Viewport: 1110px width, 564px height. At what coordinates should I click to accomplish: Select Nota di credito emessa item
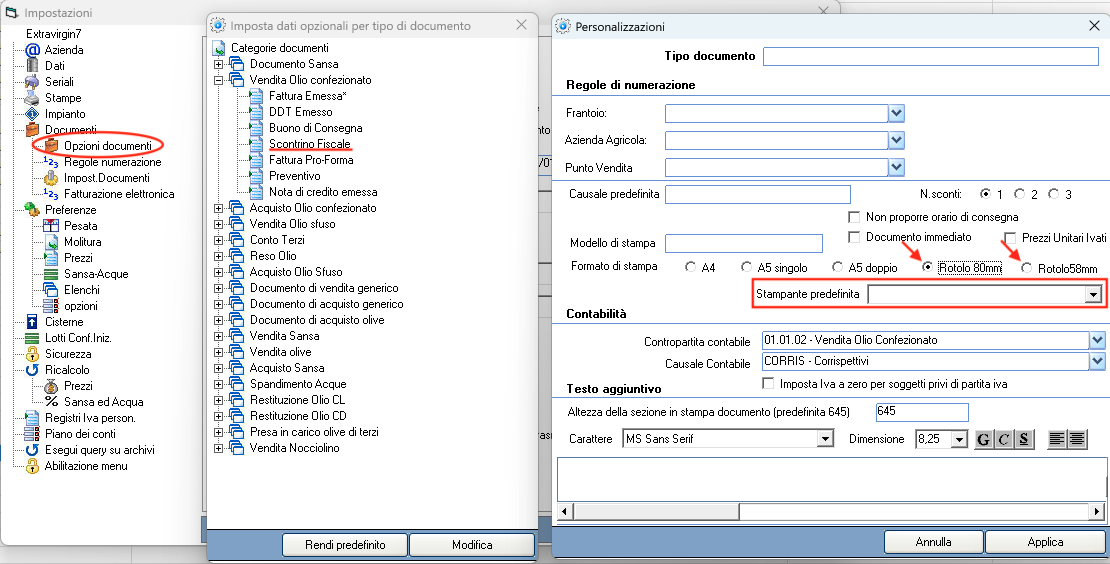323,192
